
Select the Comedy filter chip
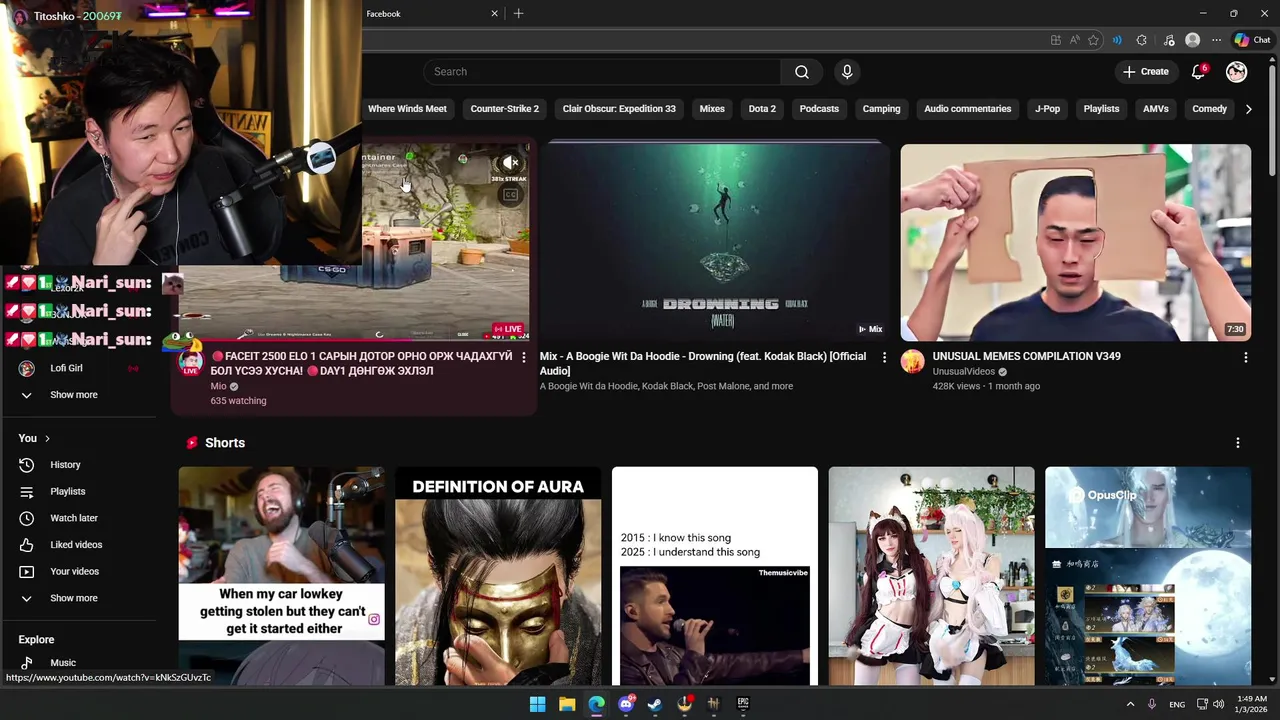[1209, 109]
